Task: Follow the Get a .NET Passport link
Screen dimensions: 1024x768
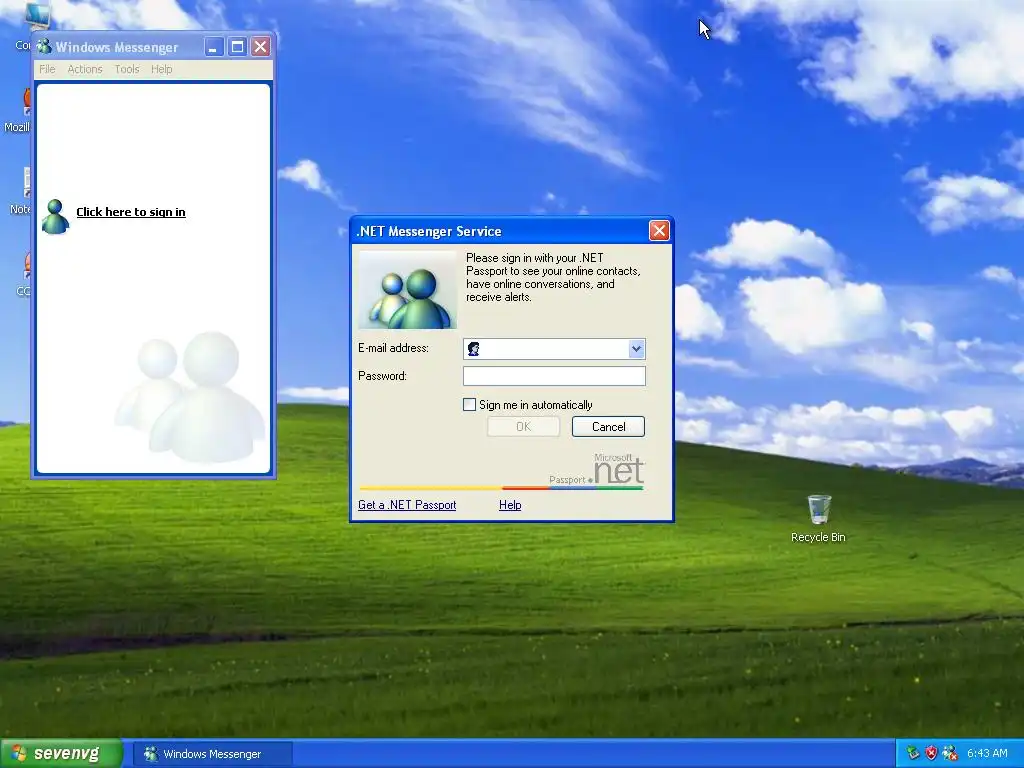Action: (x=407, y=505)
